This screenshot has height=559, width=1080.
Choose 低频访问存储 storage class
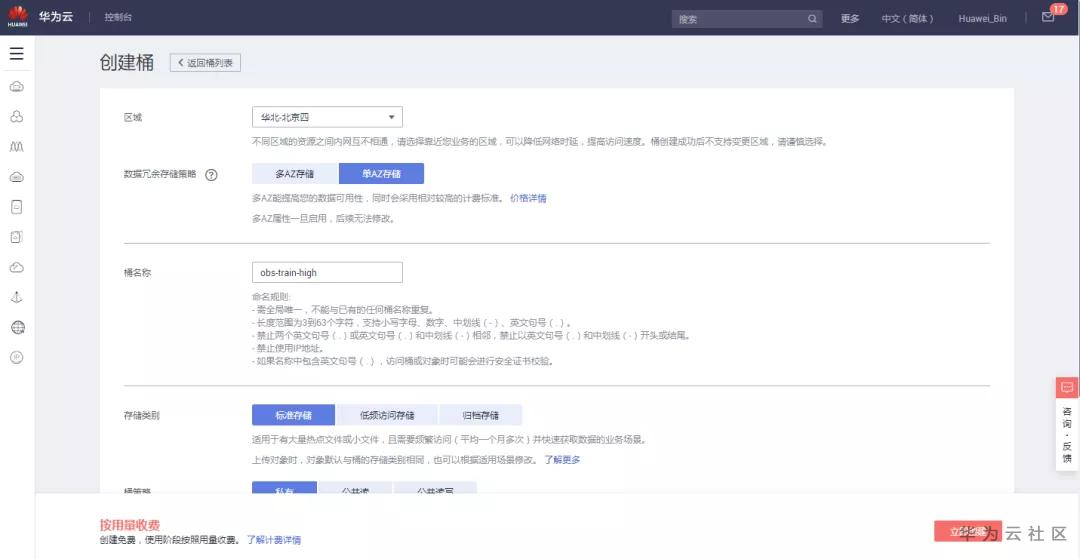click(x=387, y=415)
